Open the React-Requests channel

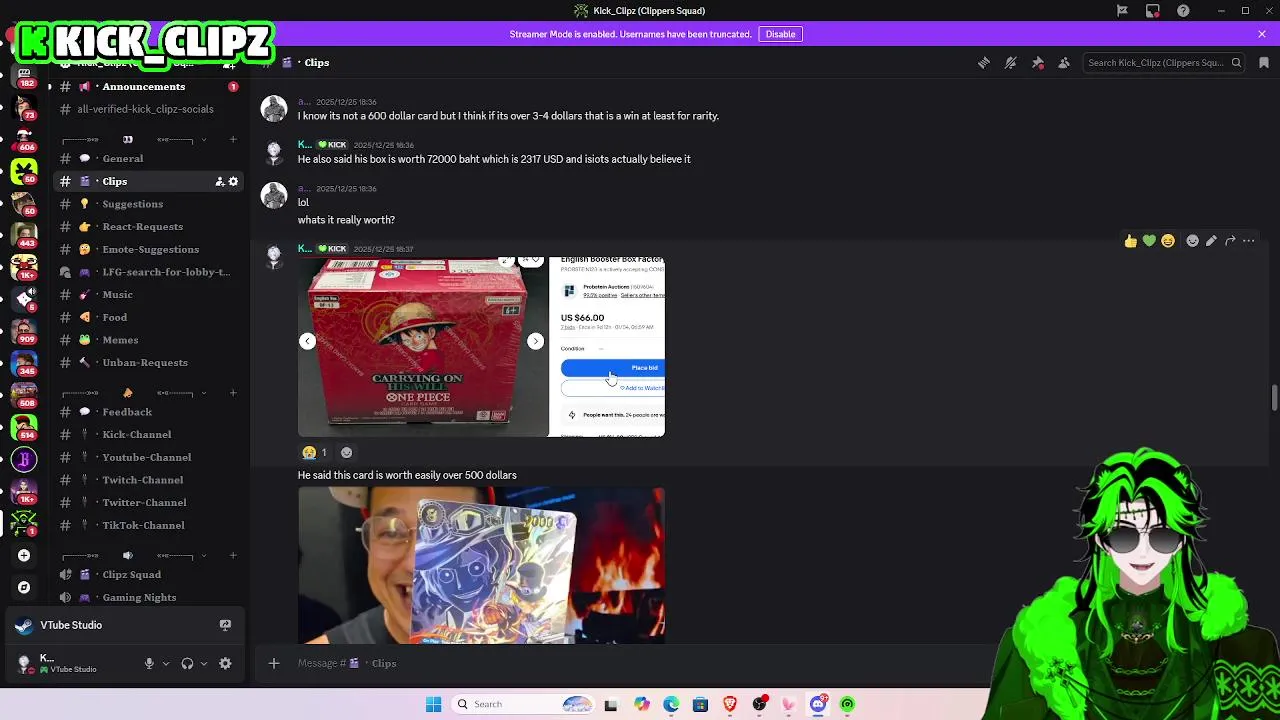pos(142,227)
